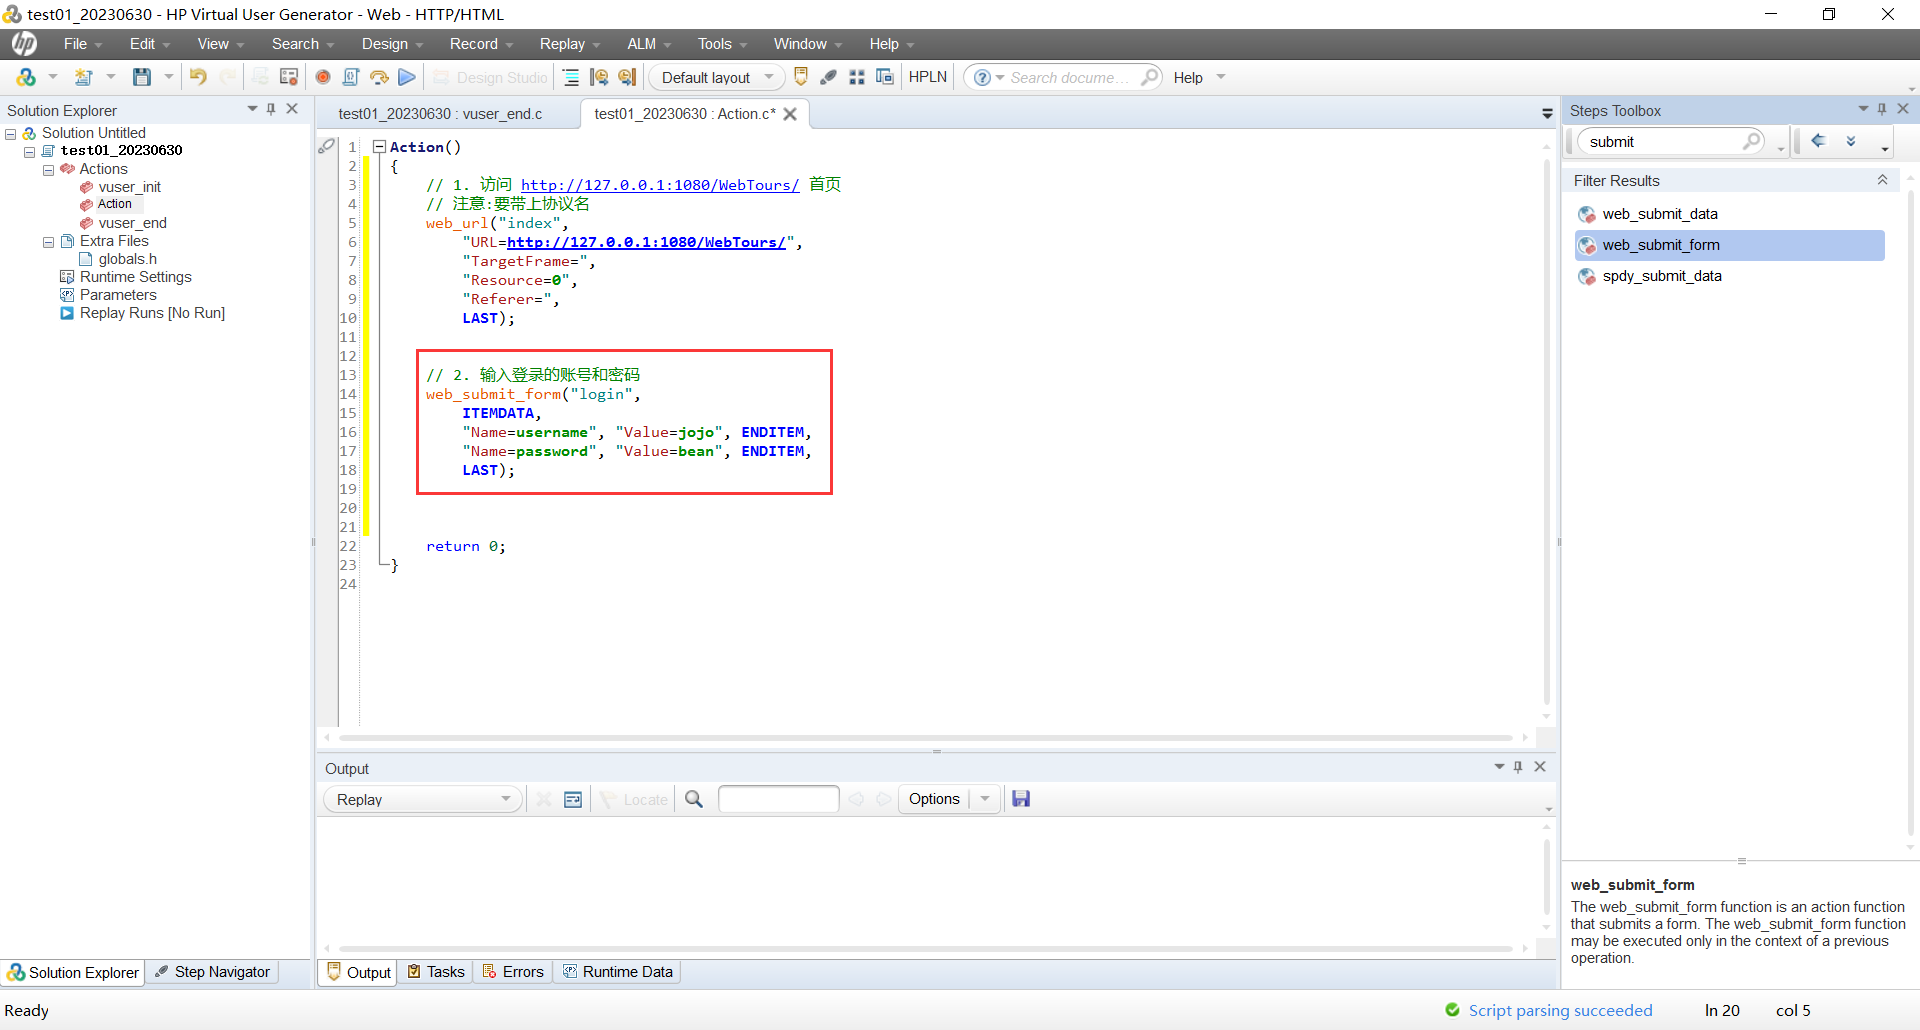Open the Replay menu
This screenshot has height=1030, width=1920.
coord(563,44)
